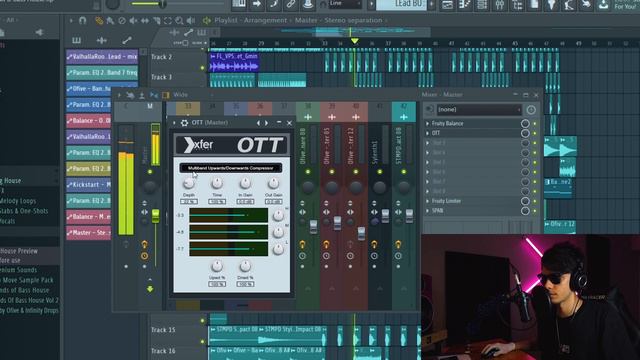Open the piano roll via top toolbar icon
640x360 pixels.
coord(465,4)
